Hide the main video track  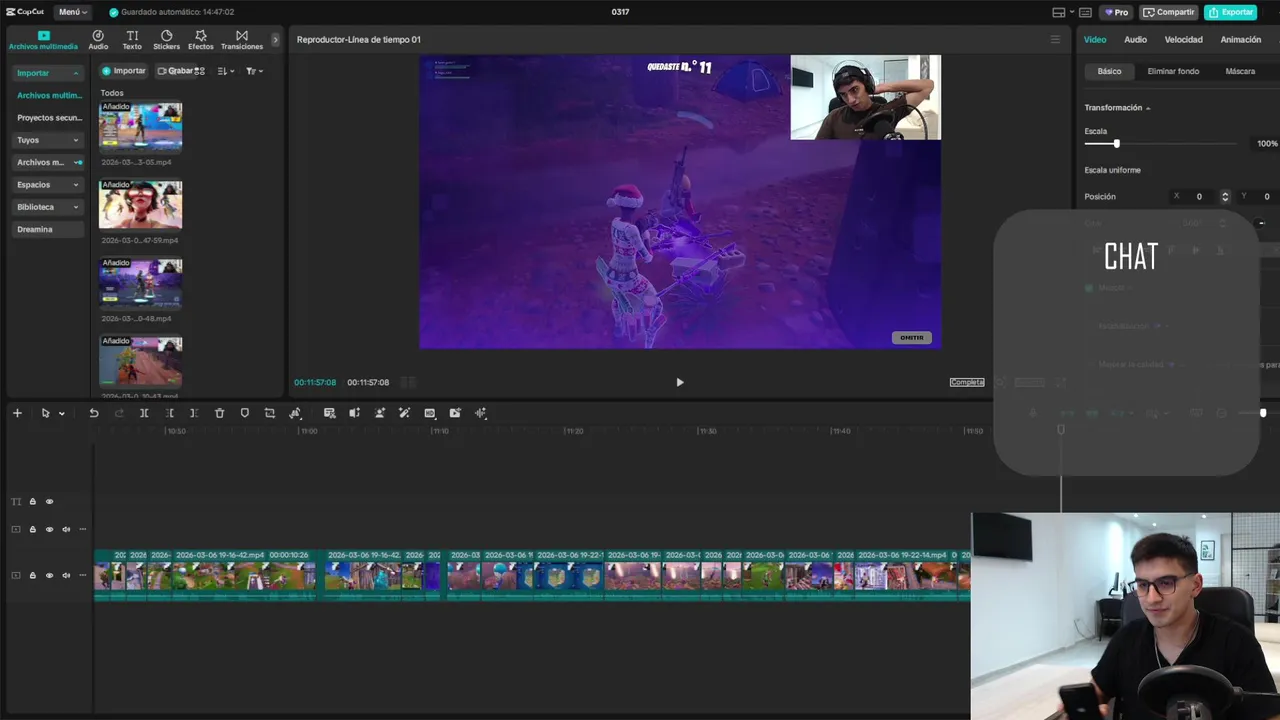pos(49,576)
